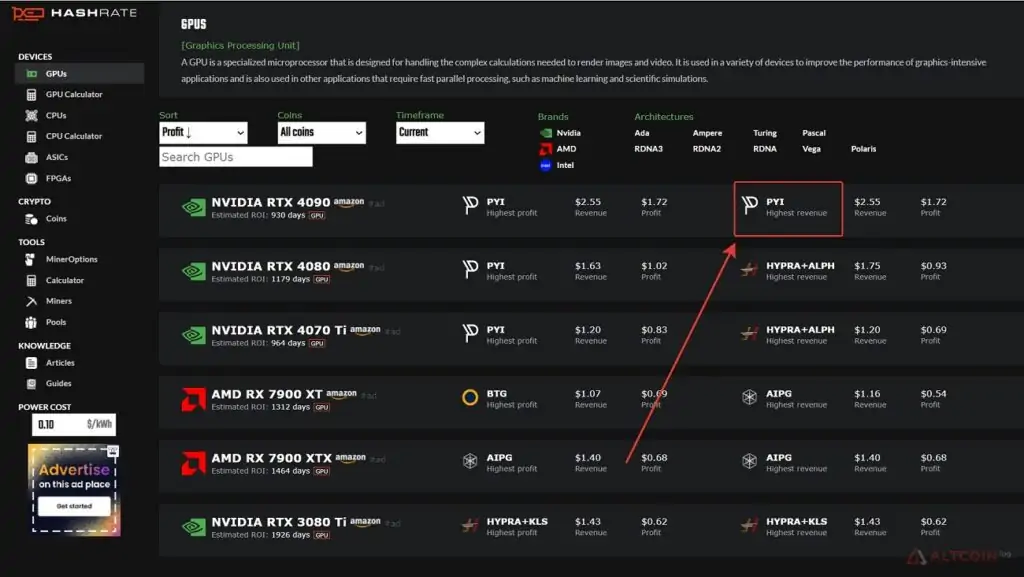This screenshot has height=577, width=1024.
Task: Filter by Pascal architecture
Action: (814, 133)
